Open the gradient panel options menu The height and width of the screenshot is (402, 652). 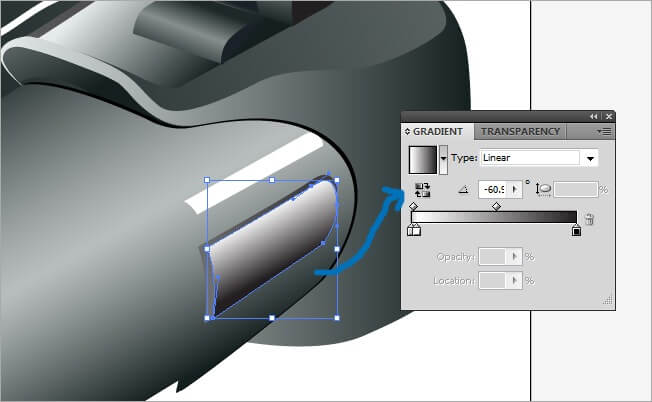point(604,132)
